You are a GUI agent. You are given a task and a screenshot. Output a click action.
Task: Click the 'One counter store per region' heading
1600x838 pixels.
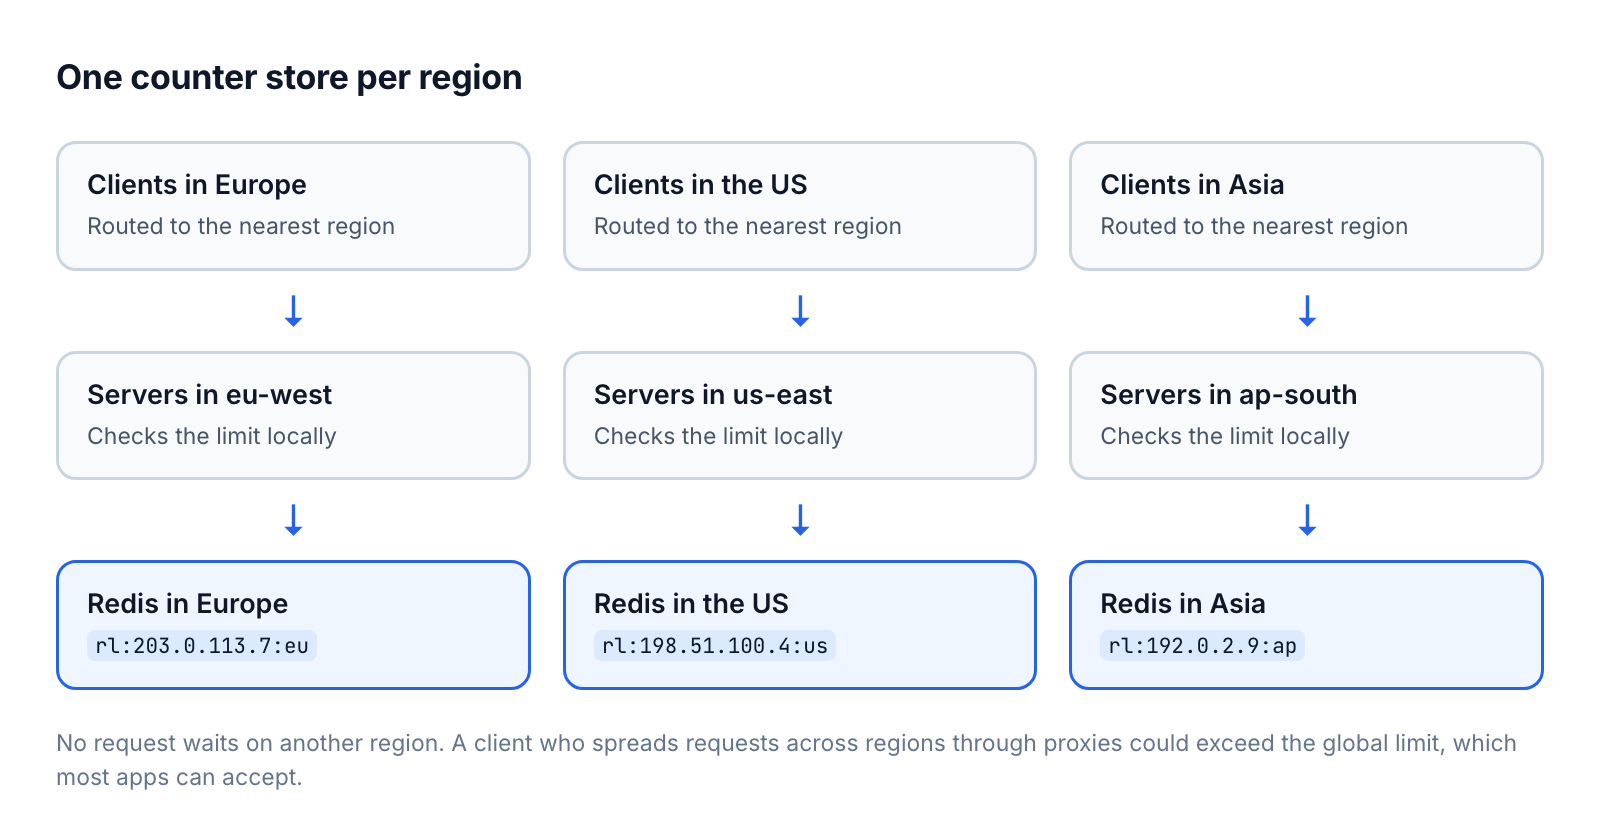pyautogui.click(x=289, y=78)
